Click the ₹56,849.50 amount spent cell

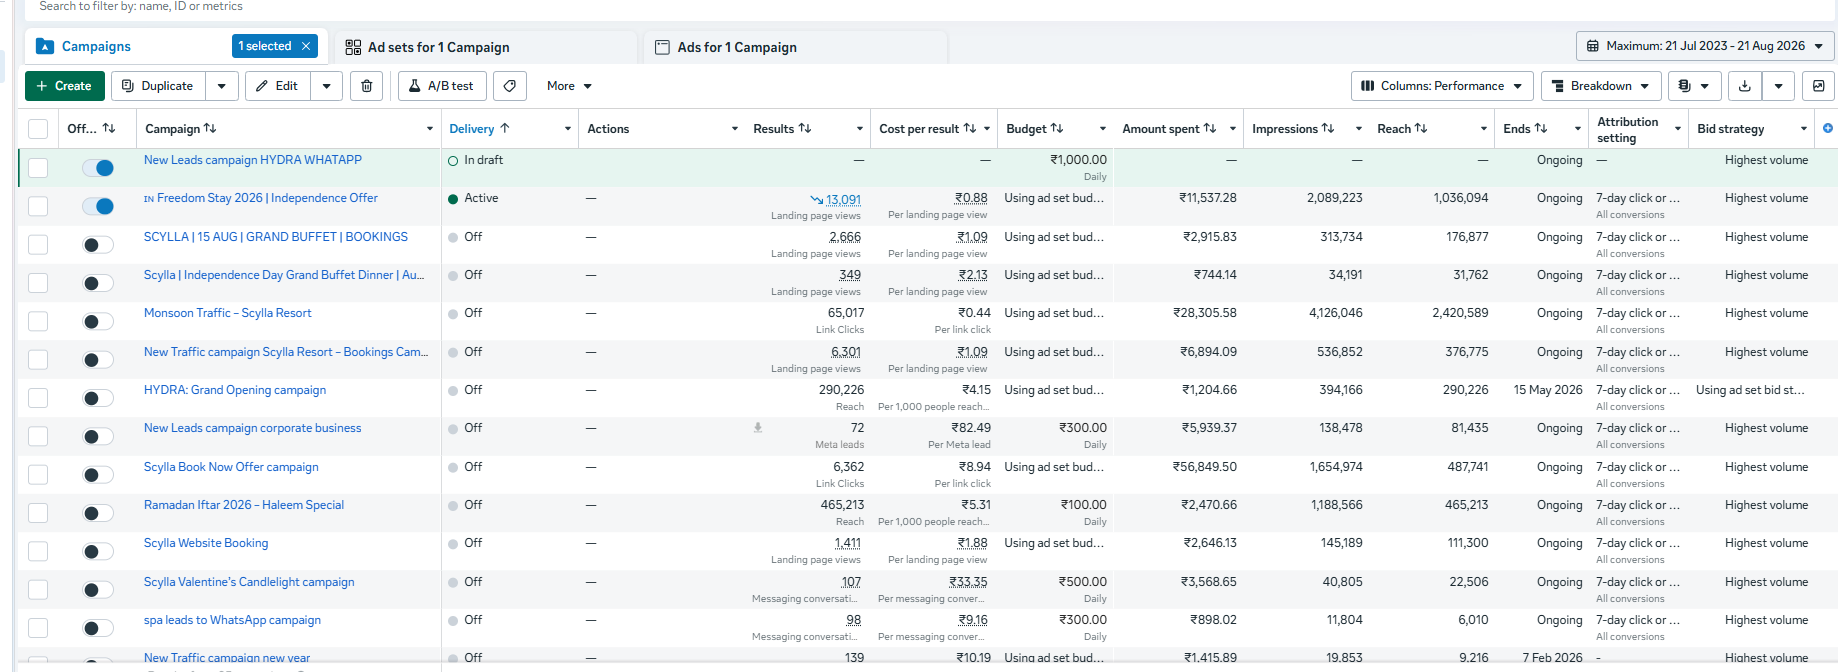[x=1205, y=467]
